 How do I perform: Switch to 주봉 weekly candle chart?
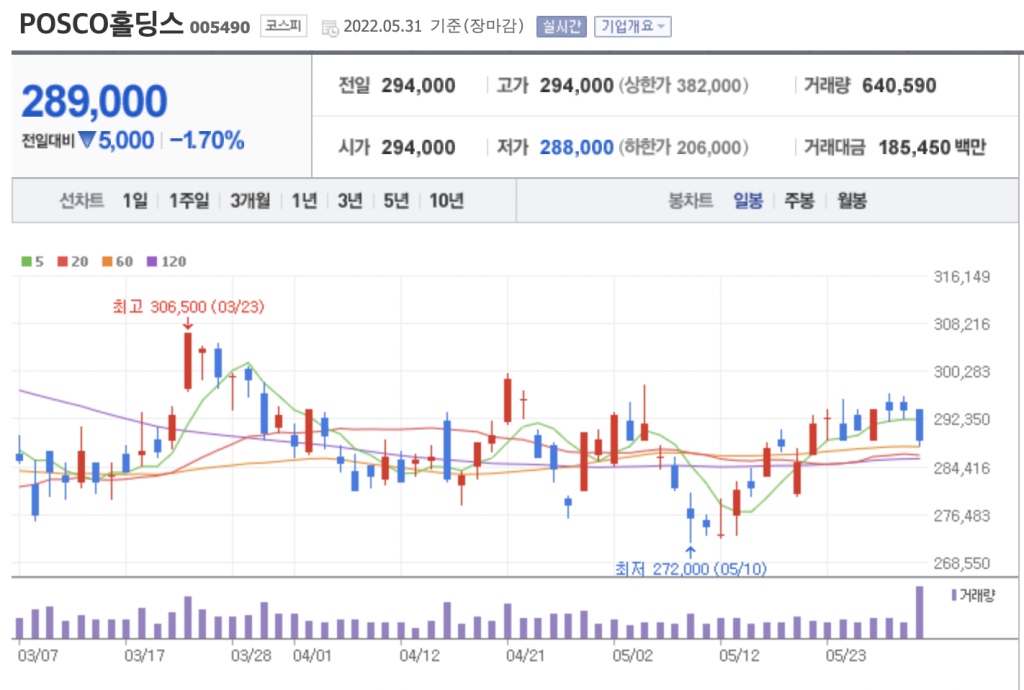tap(799, 201)
